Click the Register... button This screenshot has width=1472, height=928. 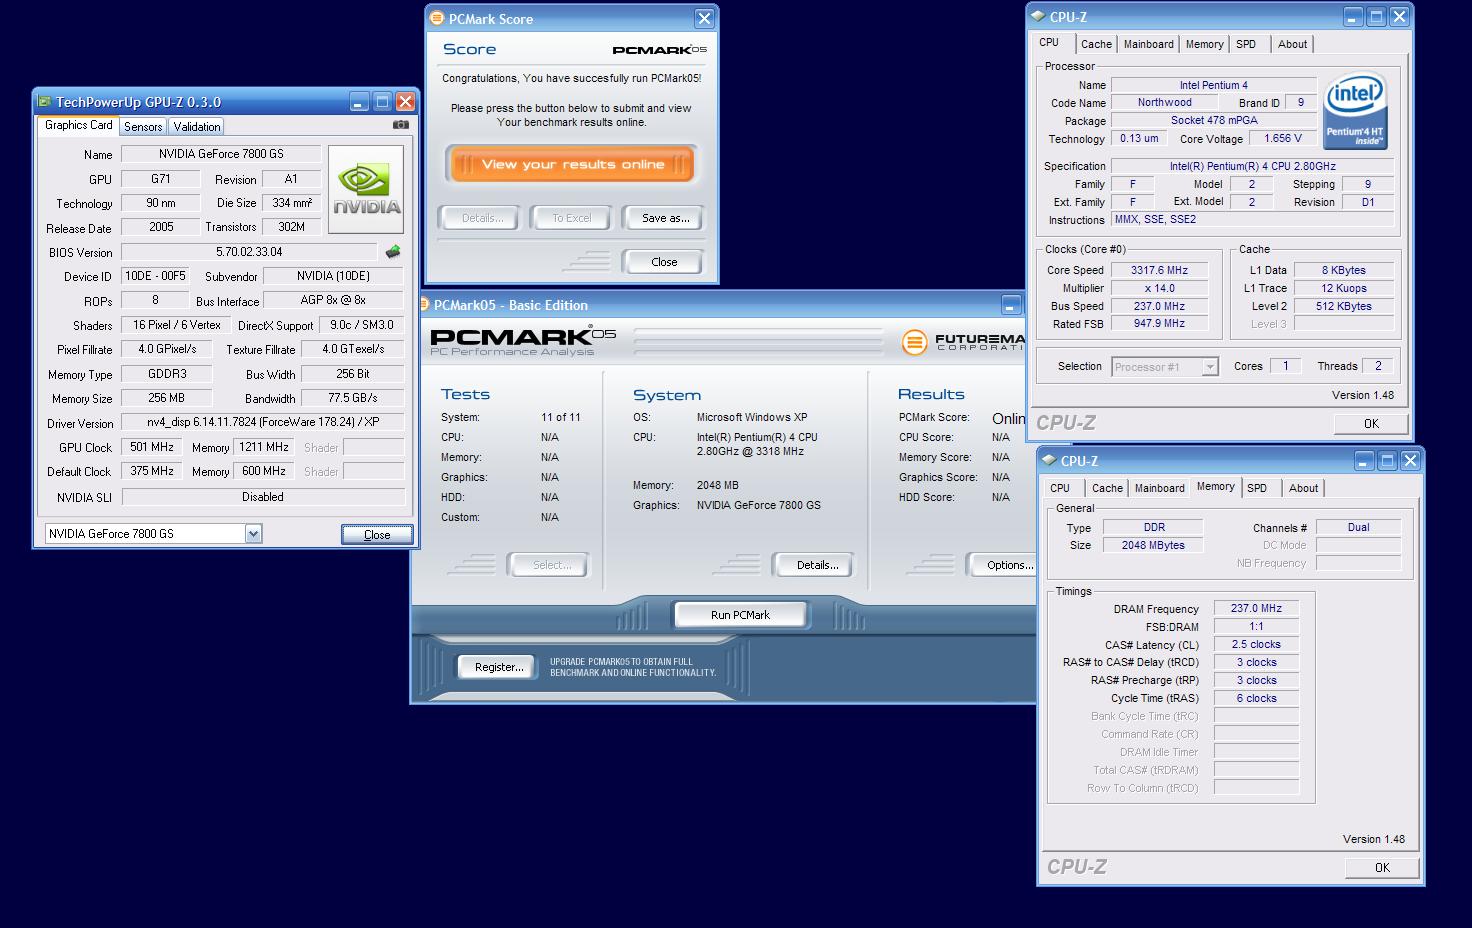coord(499,667)
